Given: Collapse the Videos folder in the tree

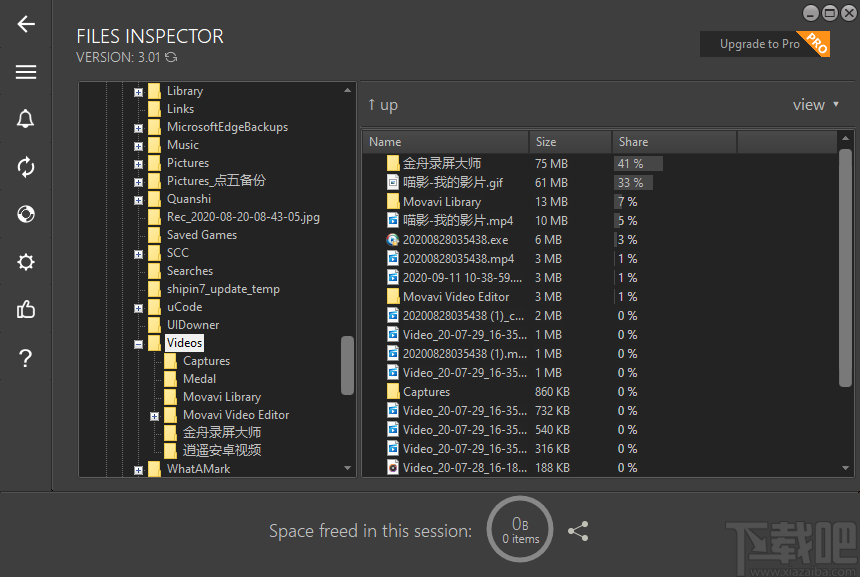Looking at the screenshot, I should [137, 342].
